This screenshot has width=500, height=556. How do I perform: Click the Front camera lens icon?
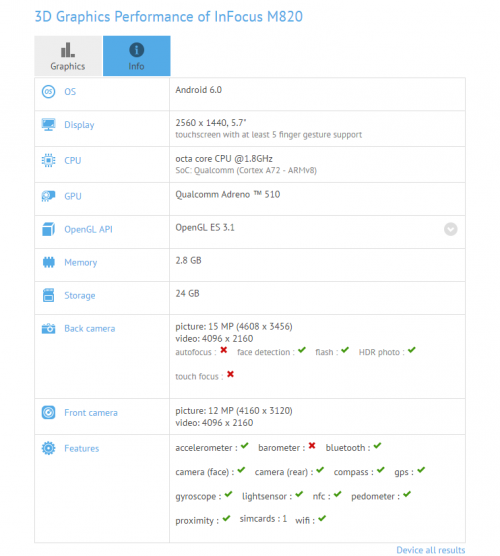coord(49,412)
